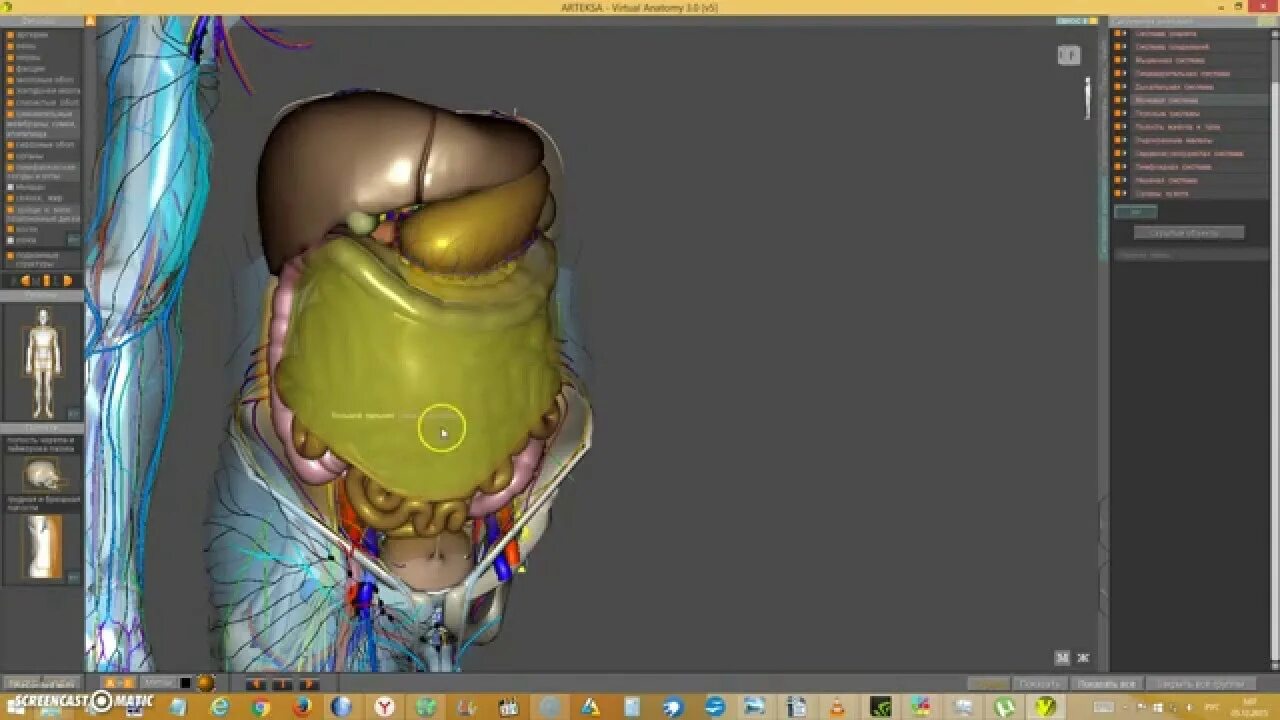
Task: Expand the Нервная система small square
Action: point(1124,180)
